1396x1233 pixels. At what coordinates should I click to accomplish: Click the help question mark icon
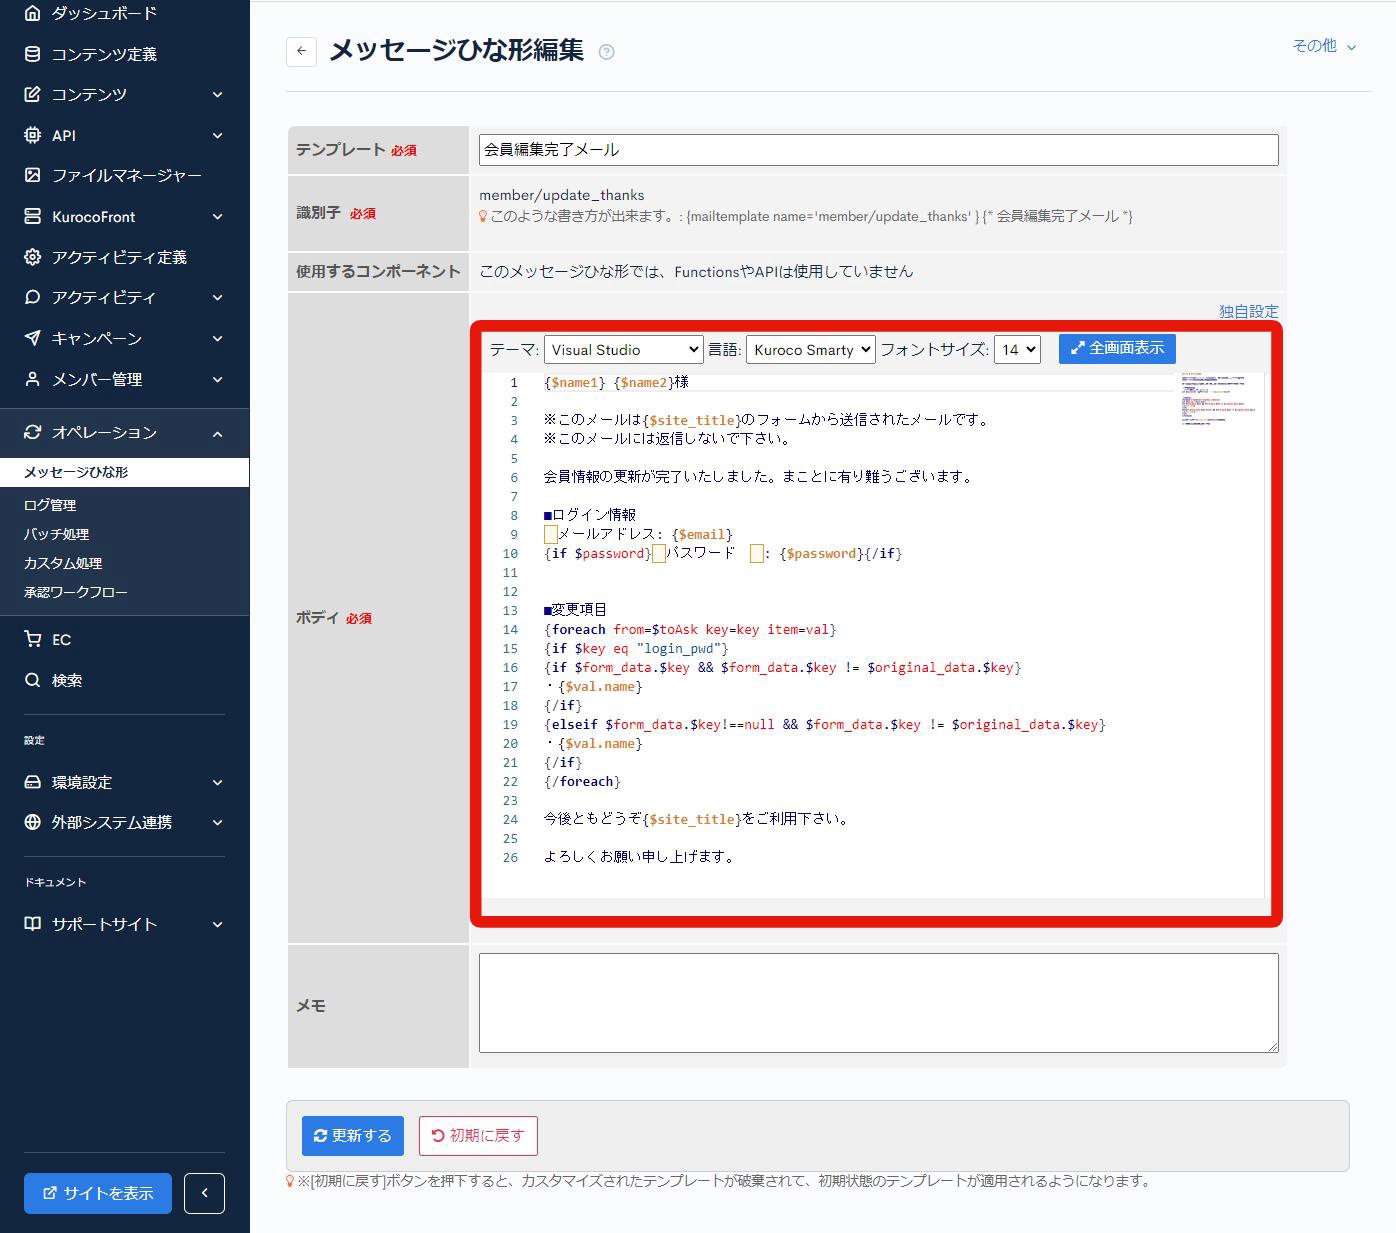pos(606,52)
